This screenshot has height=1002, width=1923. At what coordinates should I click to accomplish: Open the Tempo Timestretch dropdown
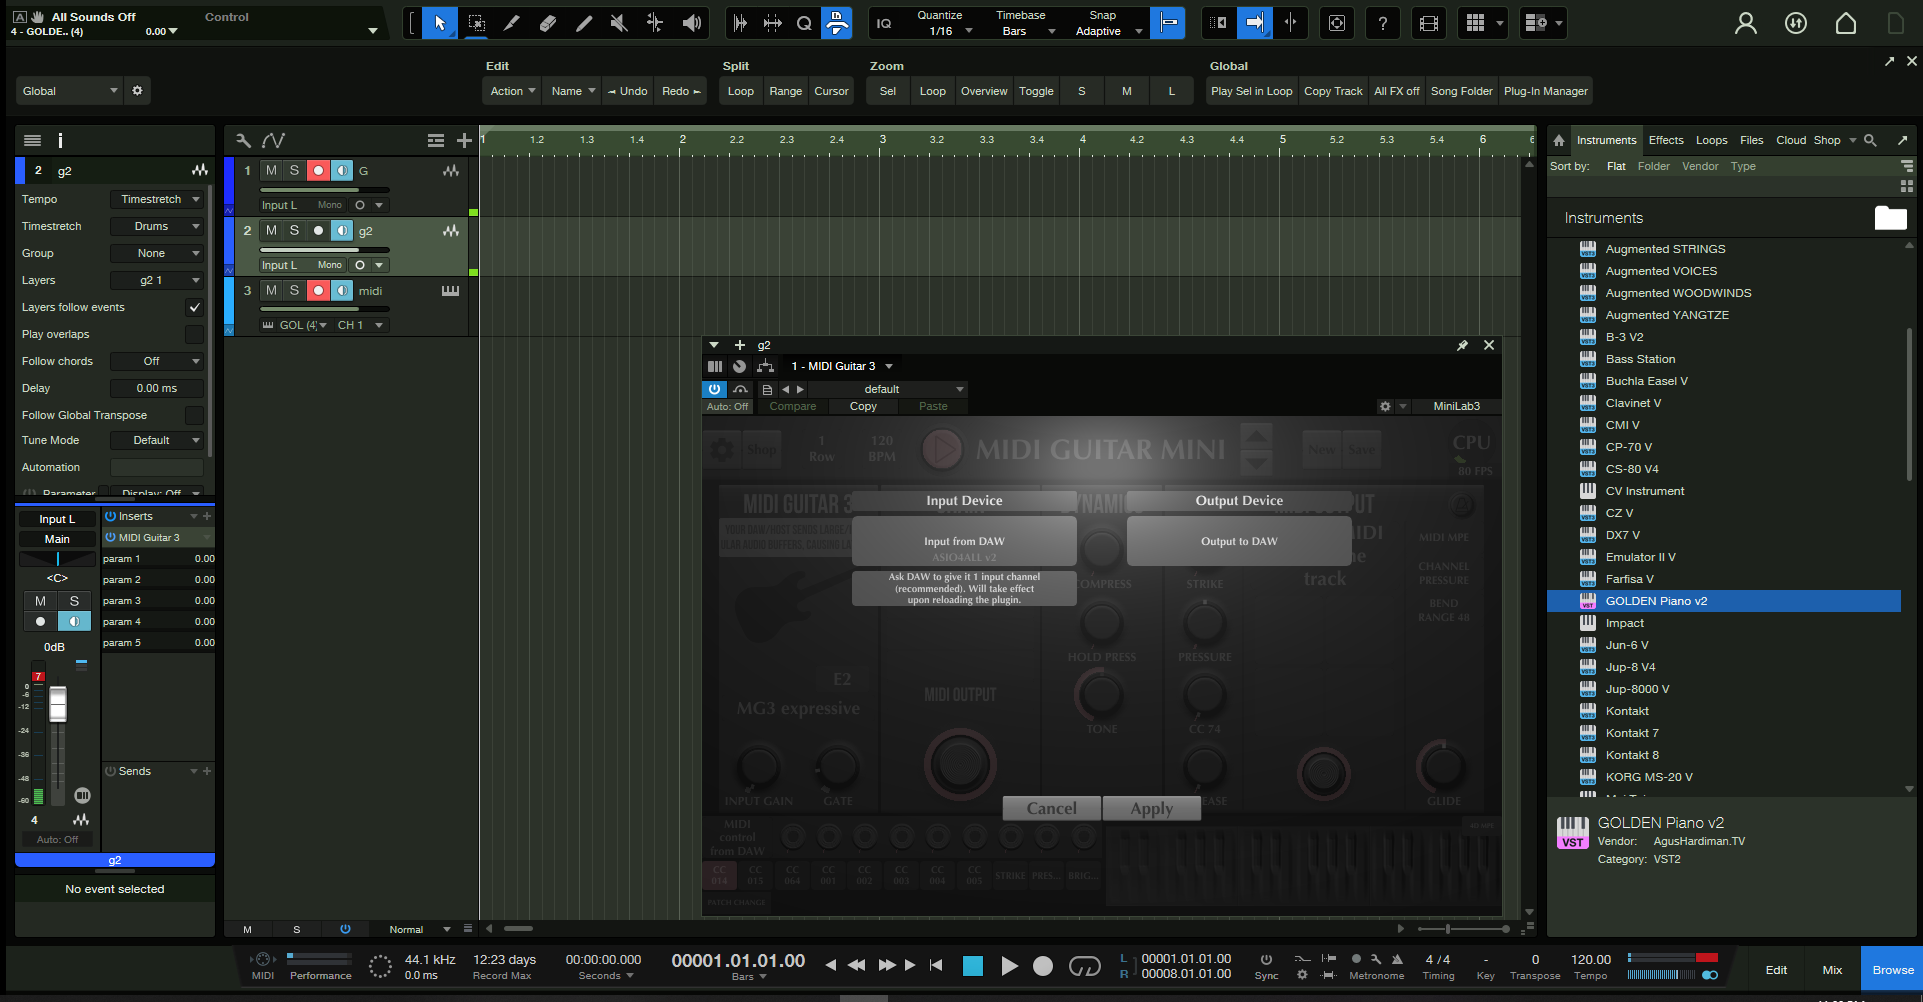[158, 200]
